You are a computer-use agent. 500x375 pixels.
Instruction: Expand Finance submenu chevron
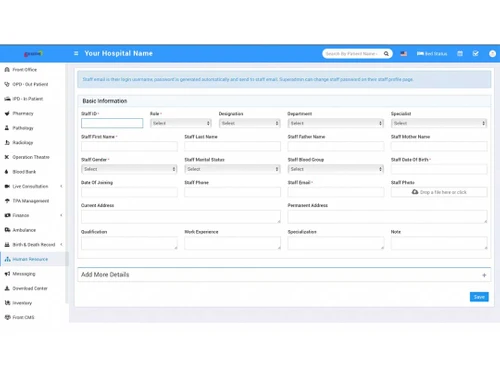(x=61, y=215)
